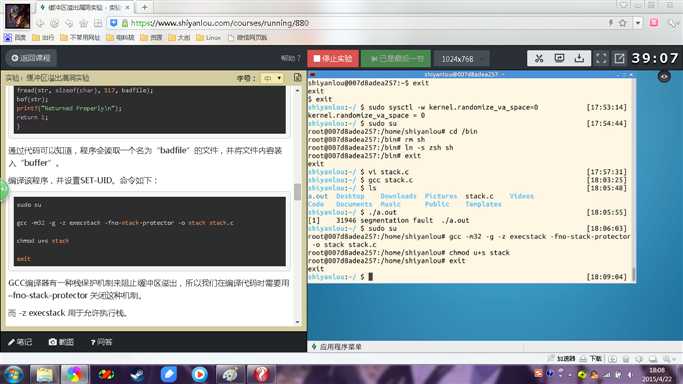Viewport: 683px width, 384px height.
Task: Click the blue play-button media player taskbar icon
Action: point(199,375)
